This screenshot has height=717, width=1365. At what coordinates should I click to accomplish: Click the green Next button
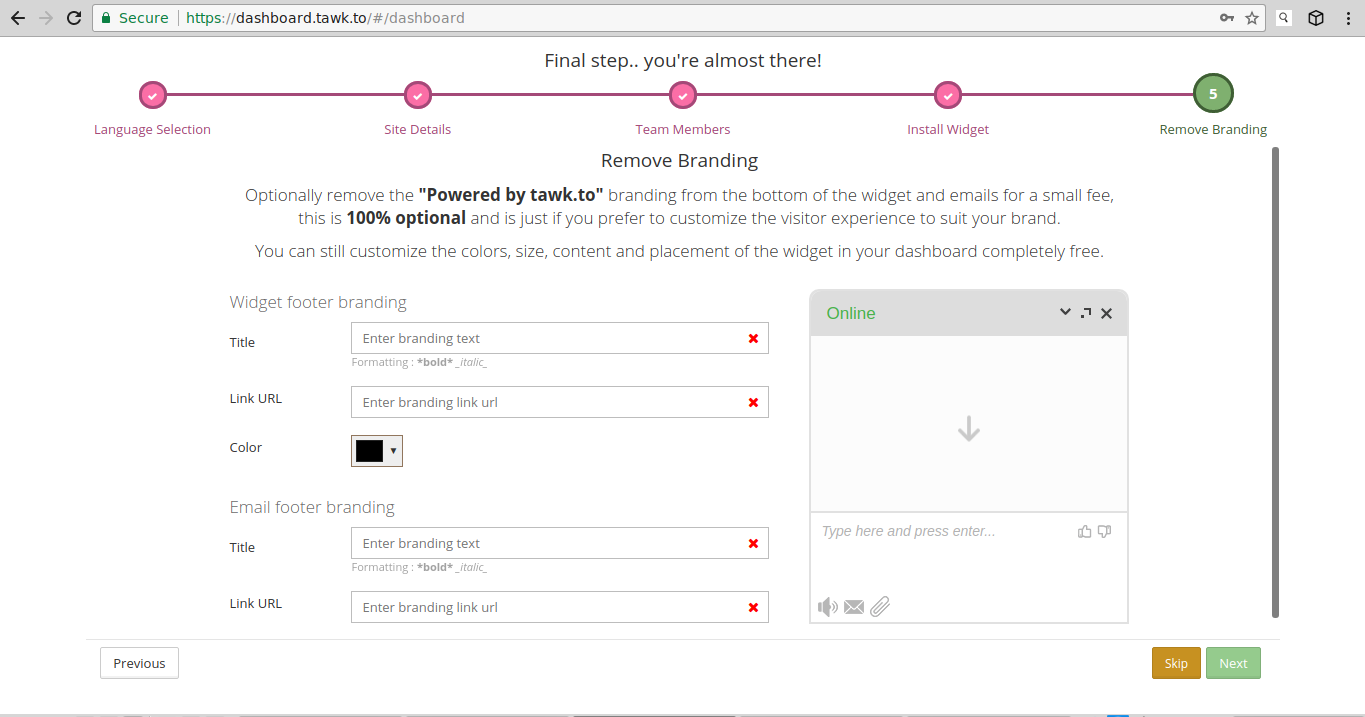coord(1233,663)
